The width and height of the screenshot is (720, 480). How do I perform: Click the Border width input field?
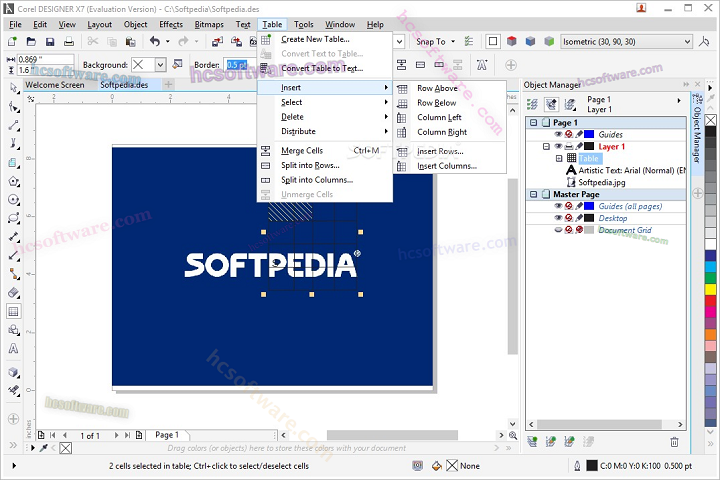point(239,65)
